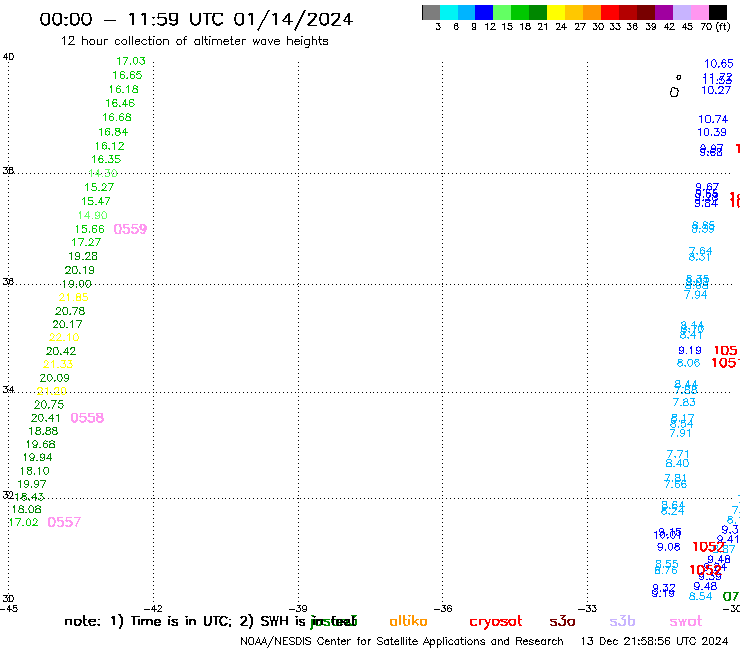Click the yellow swatch in the color scale
Screen dimensions: 740x650
tap(556, 12)
